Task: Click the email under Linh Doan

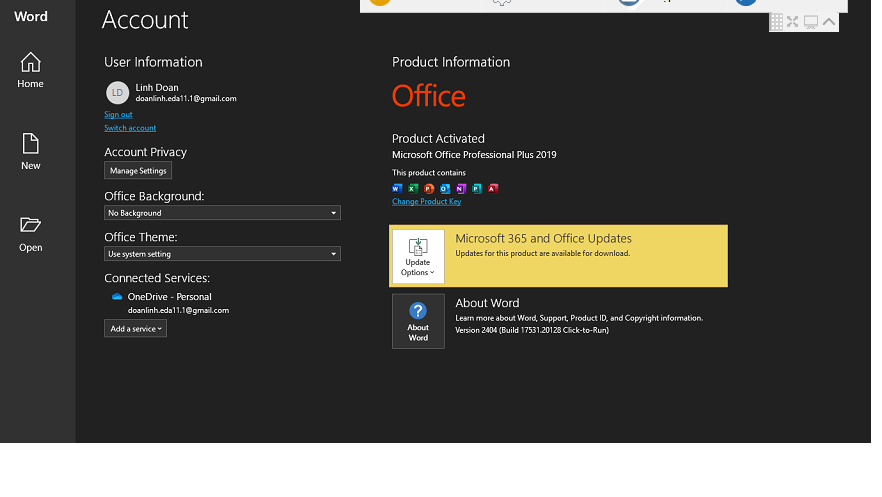Action: (186, 98)
